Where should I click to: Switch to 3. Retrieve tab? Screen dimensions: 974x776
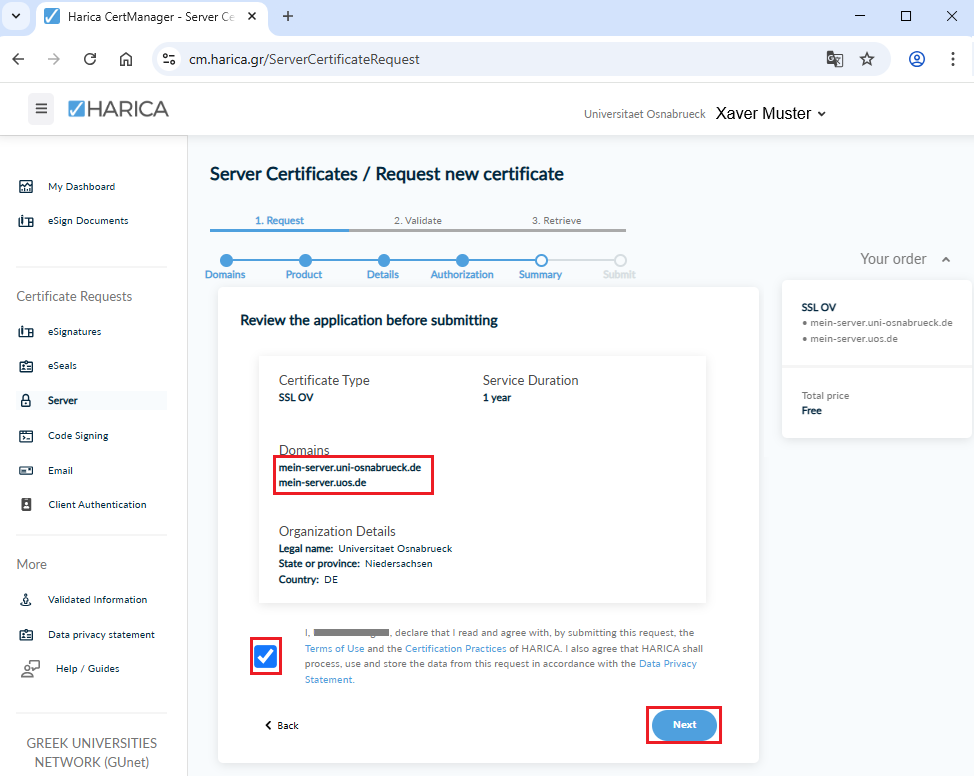click(557, 221)
